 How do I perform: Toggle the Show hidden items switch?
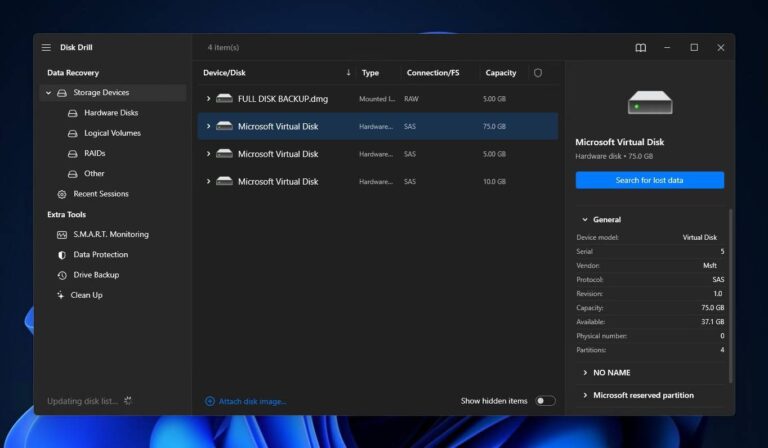544,401
